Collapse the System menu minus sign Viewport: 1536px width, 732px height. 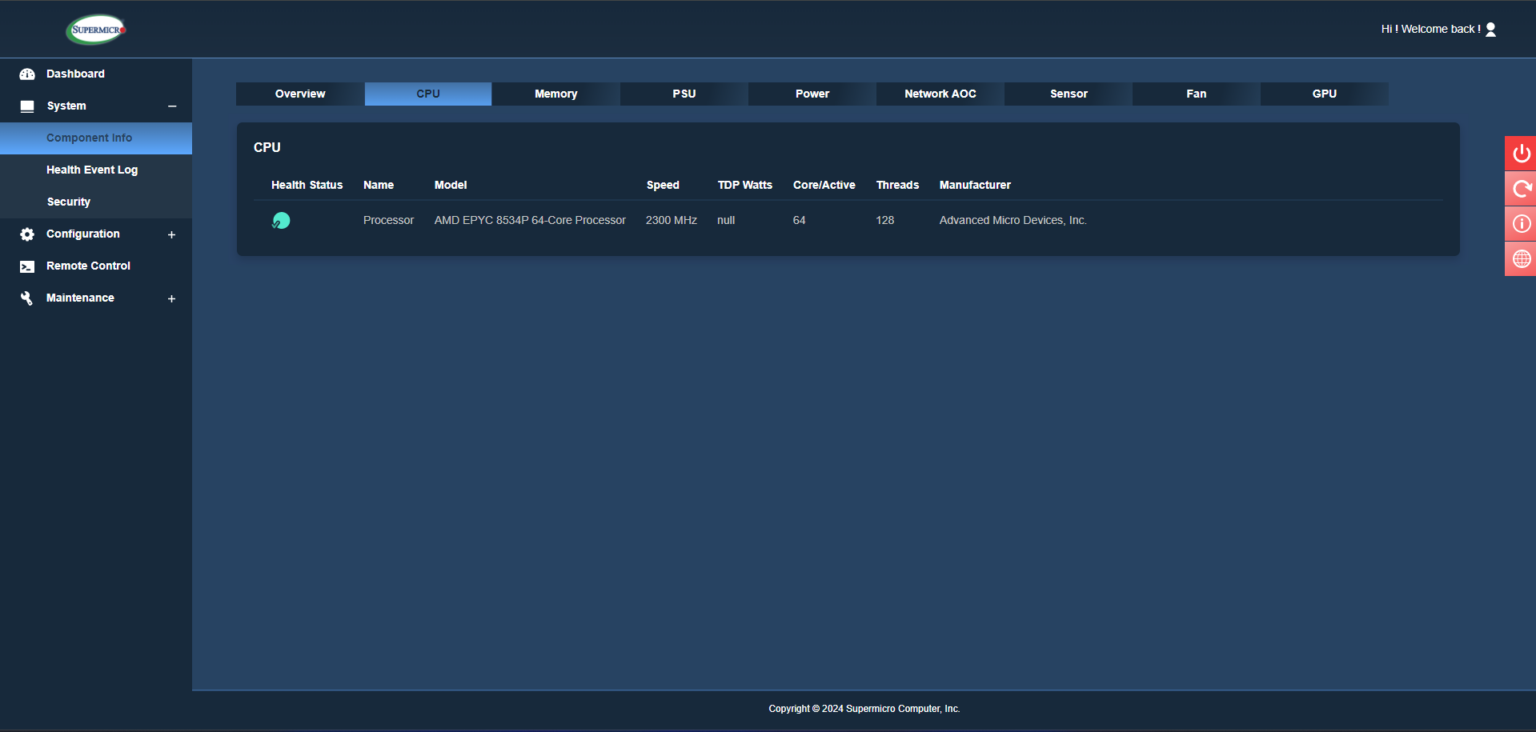(172, 106)
